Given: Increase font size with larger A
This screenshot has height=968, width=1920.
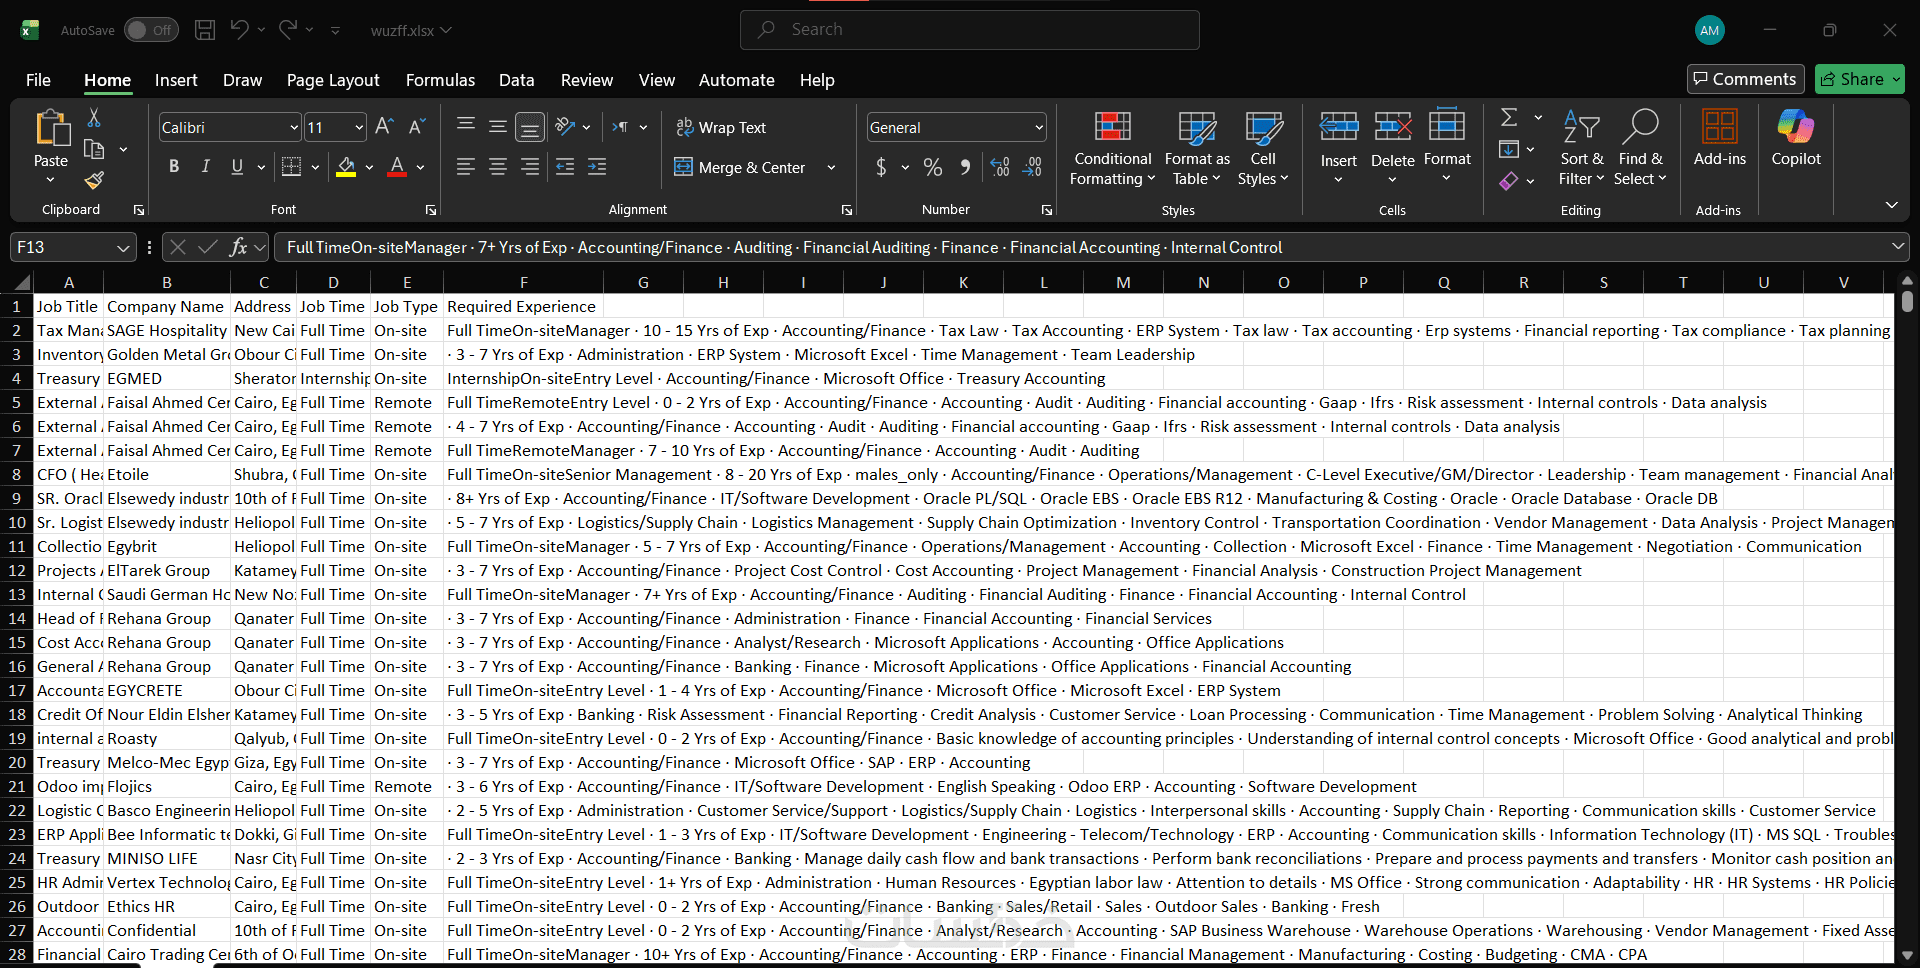Looking at the screenshot, I should [384, 127].
